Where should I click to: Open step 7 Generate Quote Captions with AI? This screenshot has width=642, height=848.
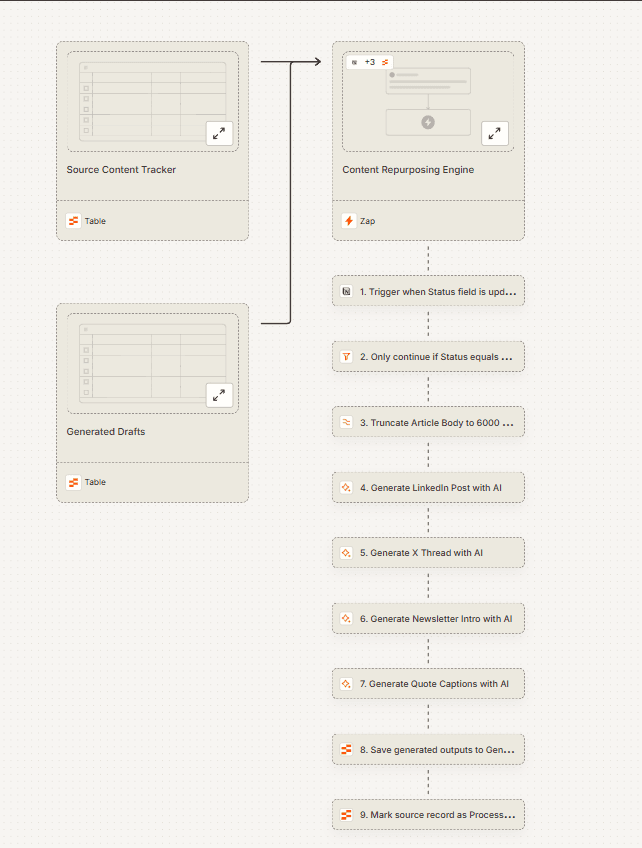click(428, 684)
